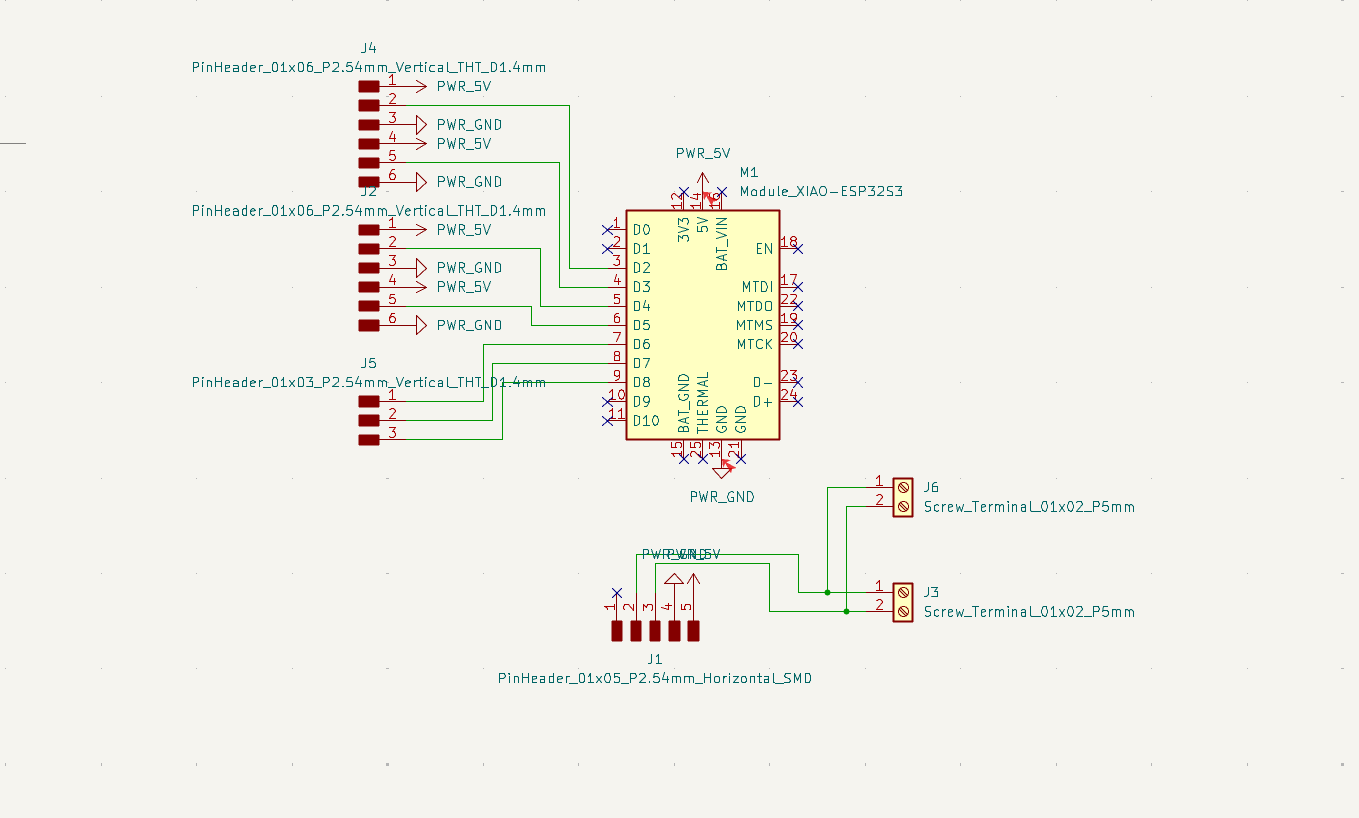Screen dimensions: 1359x818
Task: Select the PWR_GND symbol on J4 pin 6
Action: (421, 181)
